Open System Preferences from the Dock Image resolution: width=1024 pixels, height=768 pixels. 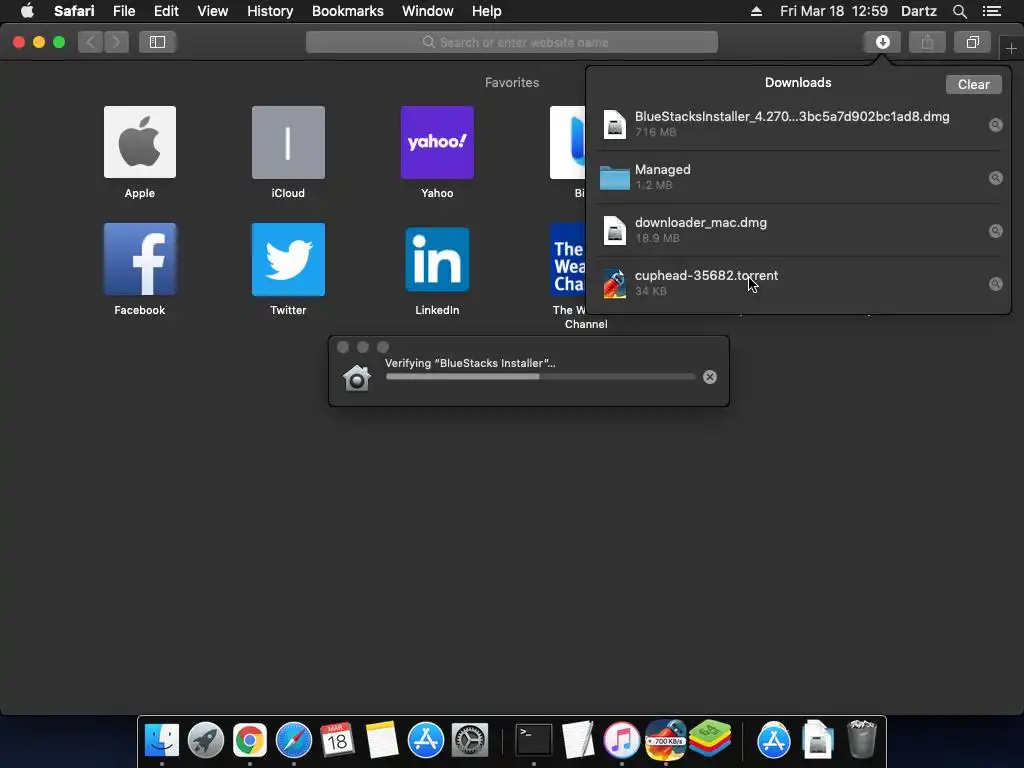tap(470, 741)
